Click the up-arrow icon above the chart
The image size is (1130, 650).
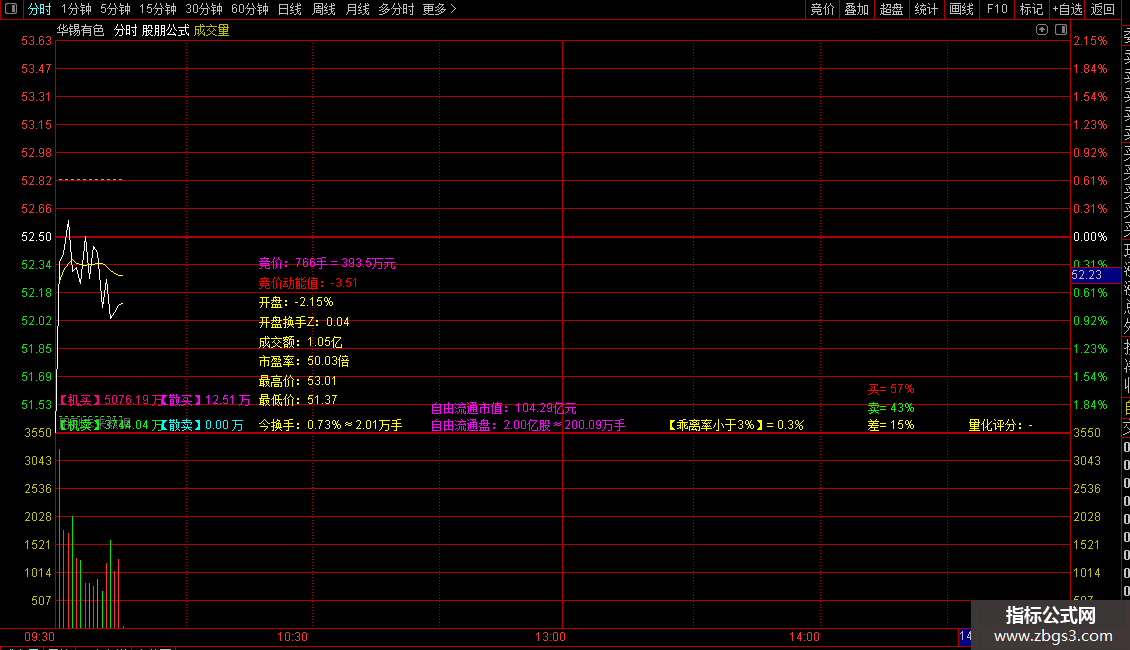click(x=1041, y=30)
